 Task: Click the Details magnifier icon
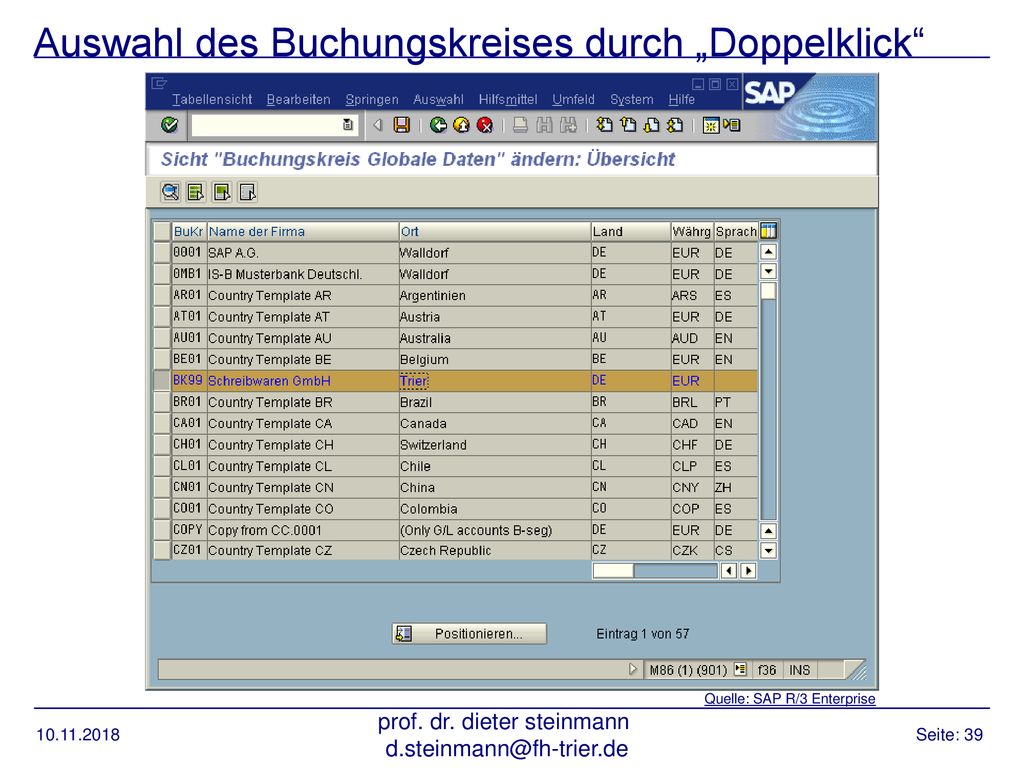[x=170, y=192]
